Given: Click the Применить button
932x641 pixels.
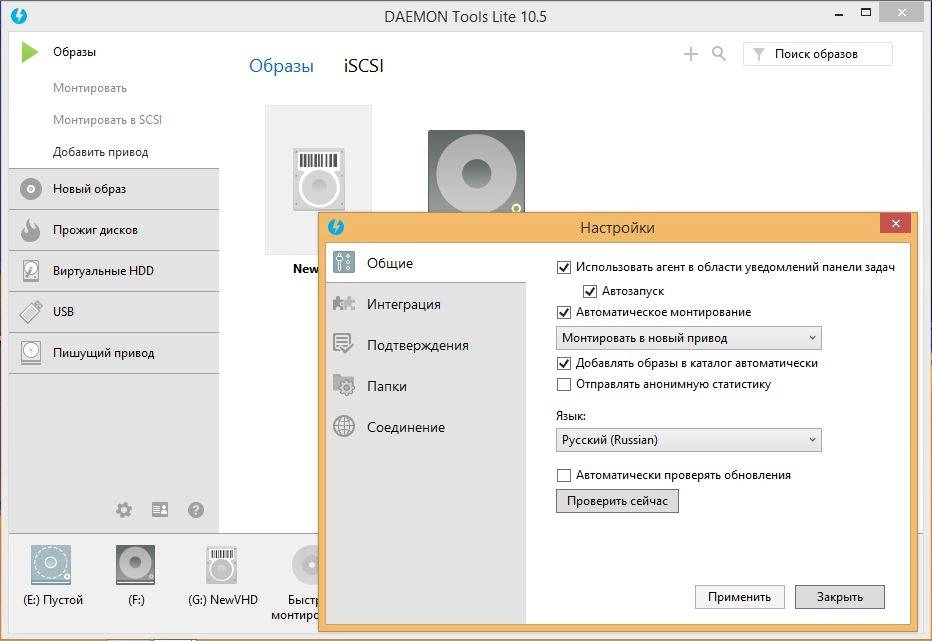Looking at the screenshot, I should coord(739,597).
